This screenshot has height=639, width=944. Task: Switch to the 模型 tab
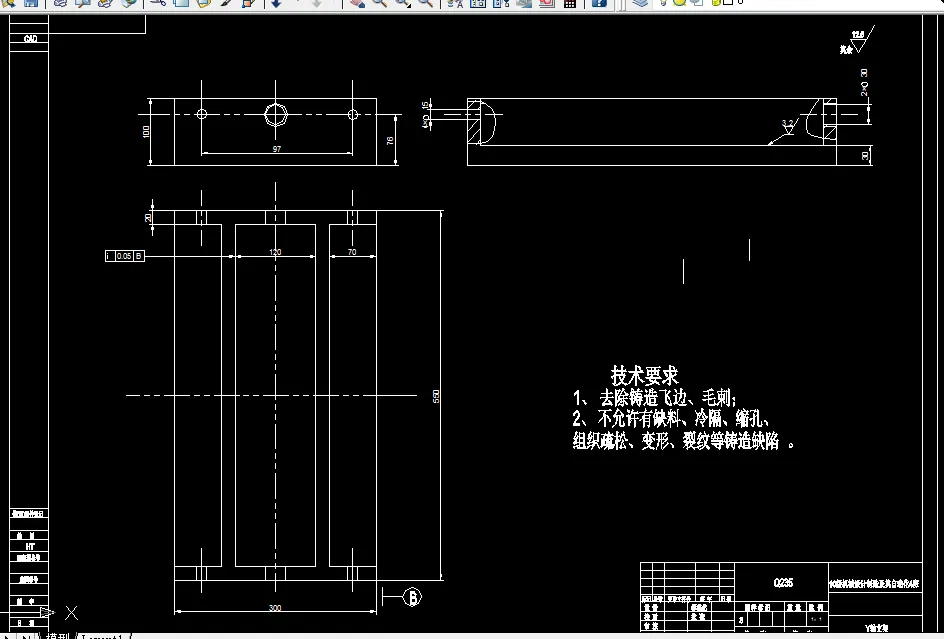pos(58,636)
